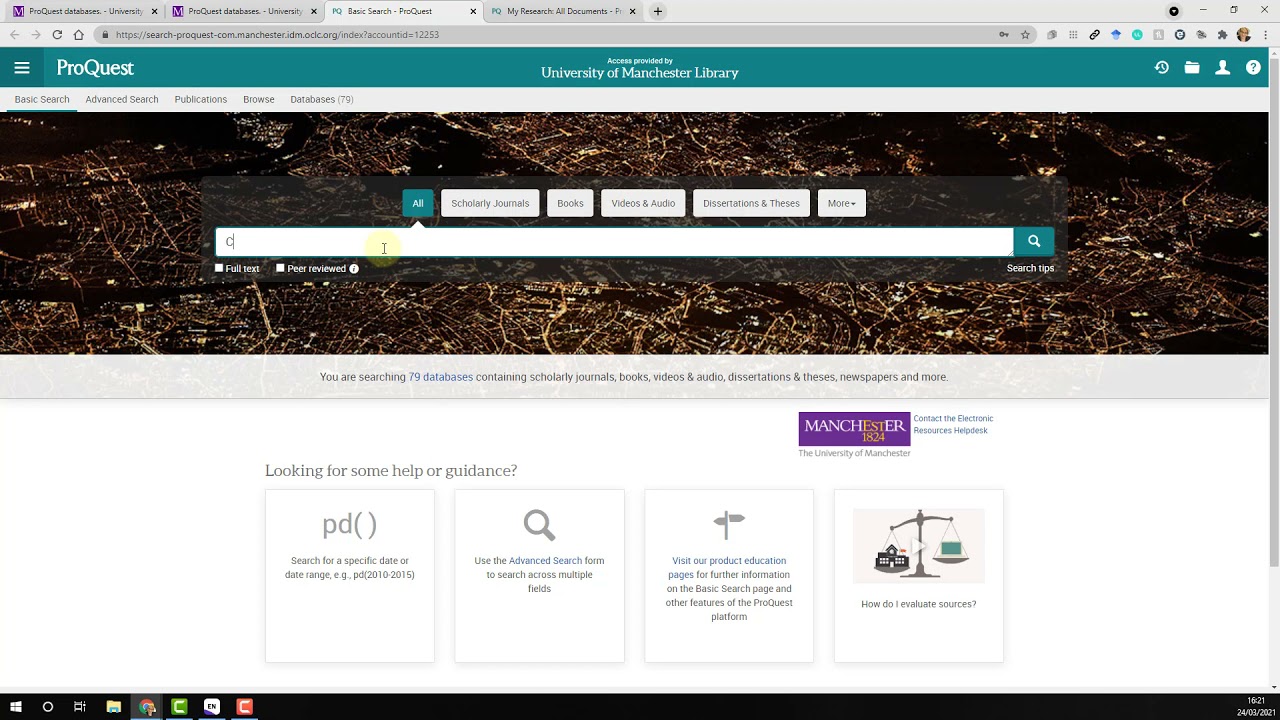Close the Basic Search - ProQuest tab
This screenshot has height=720, width=1280.
point(473,11)
